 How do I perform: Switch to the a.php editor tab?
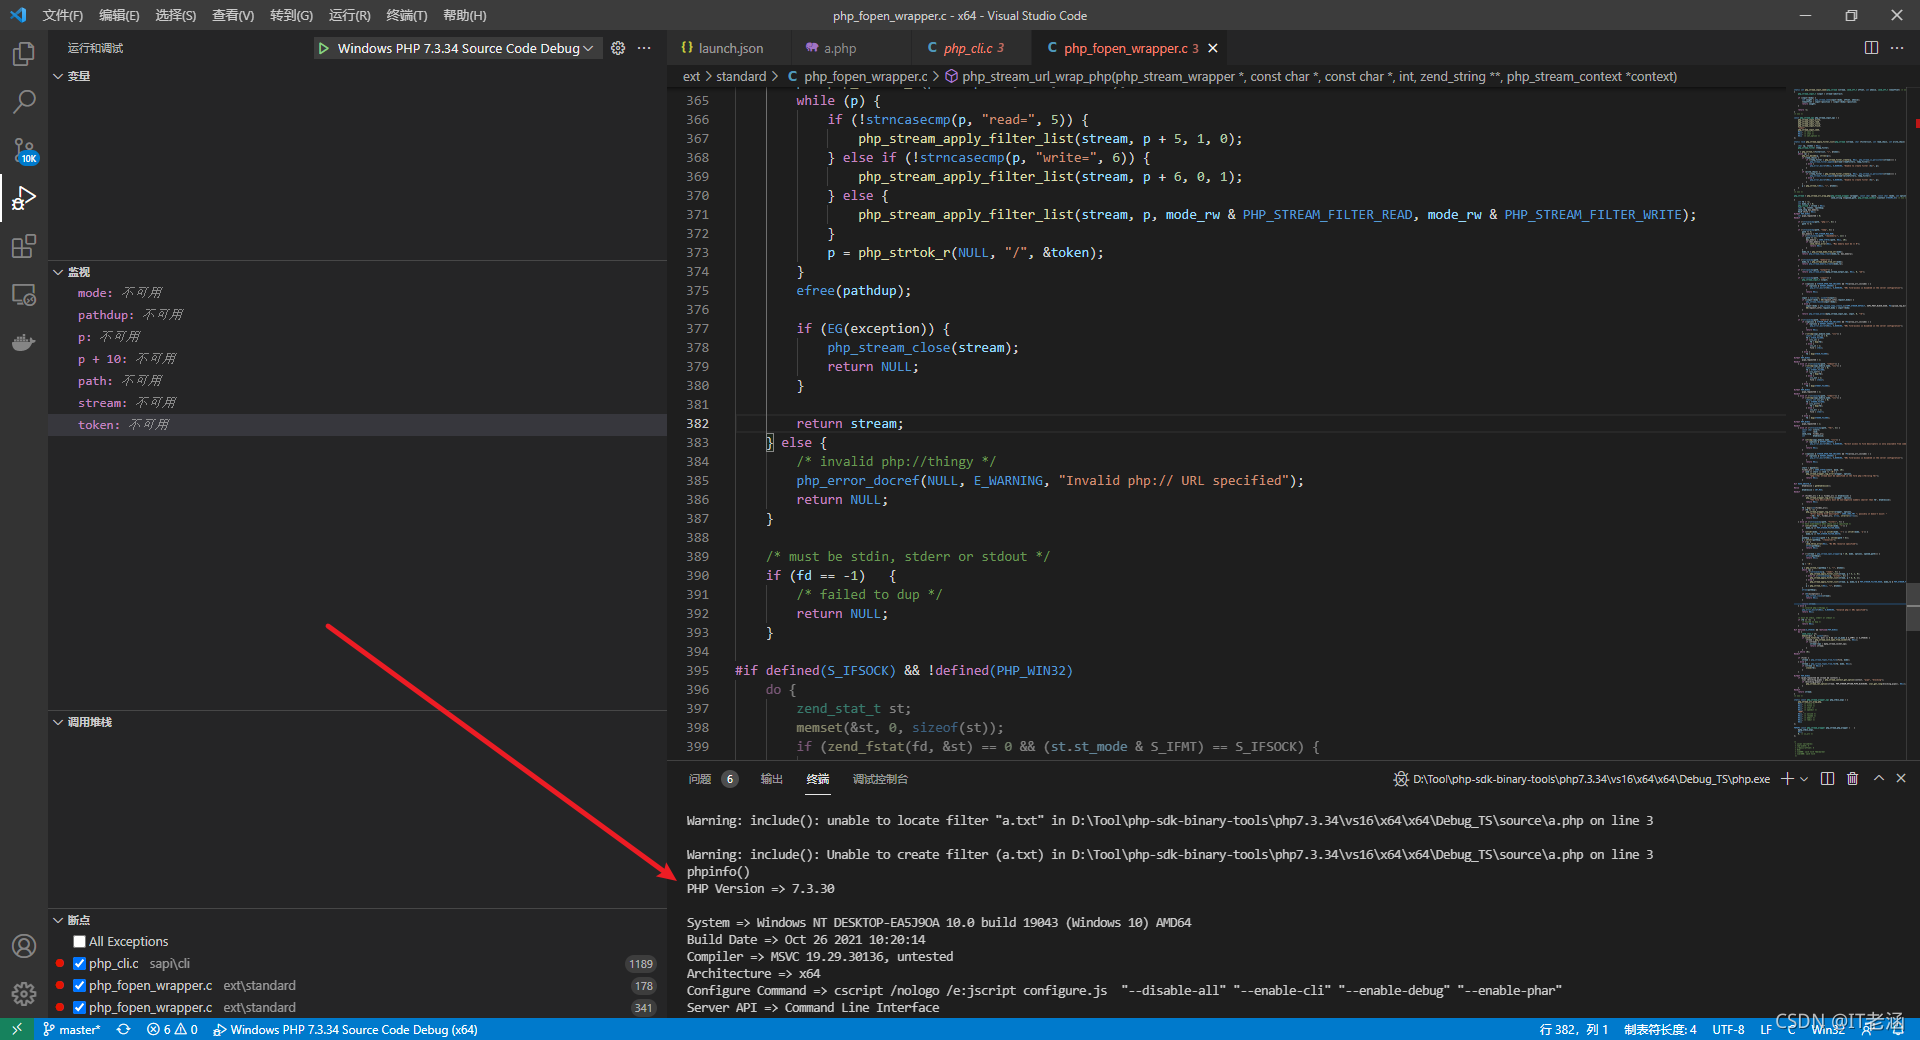pyautogui.click(x=839, y=48)
